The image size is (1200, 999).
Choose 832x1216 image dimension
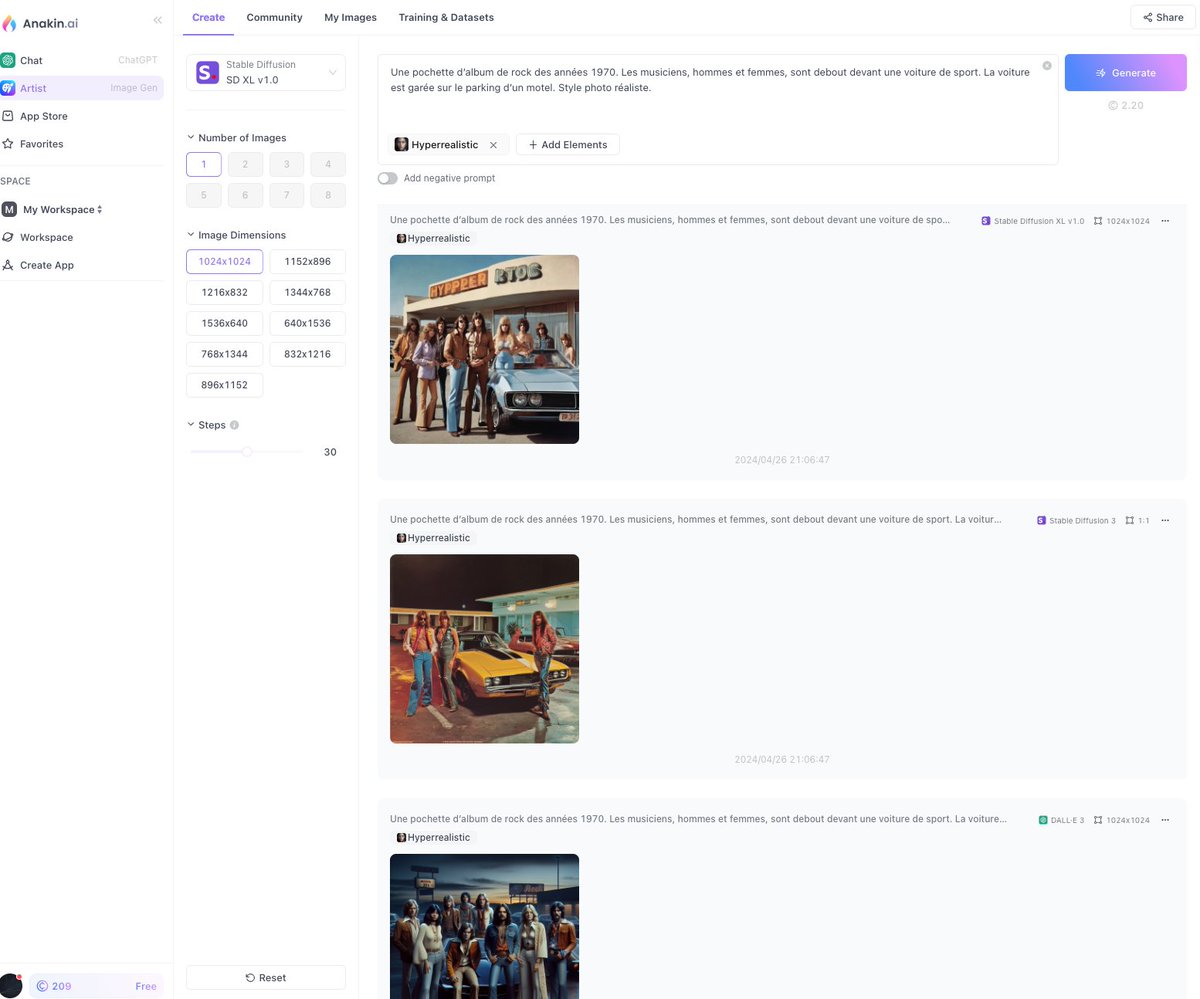point(307,354)
